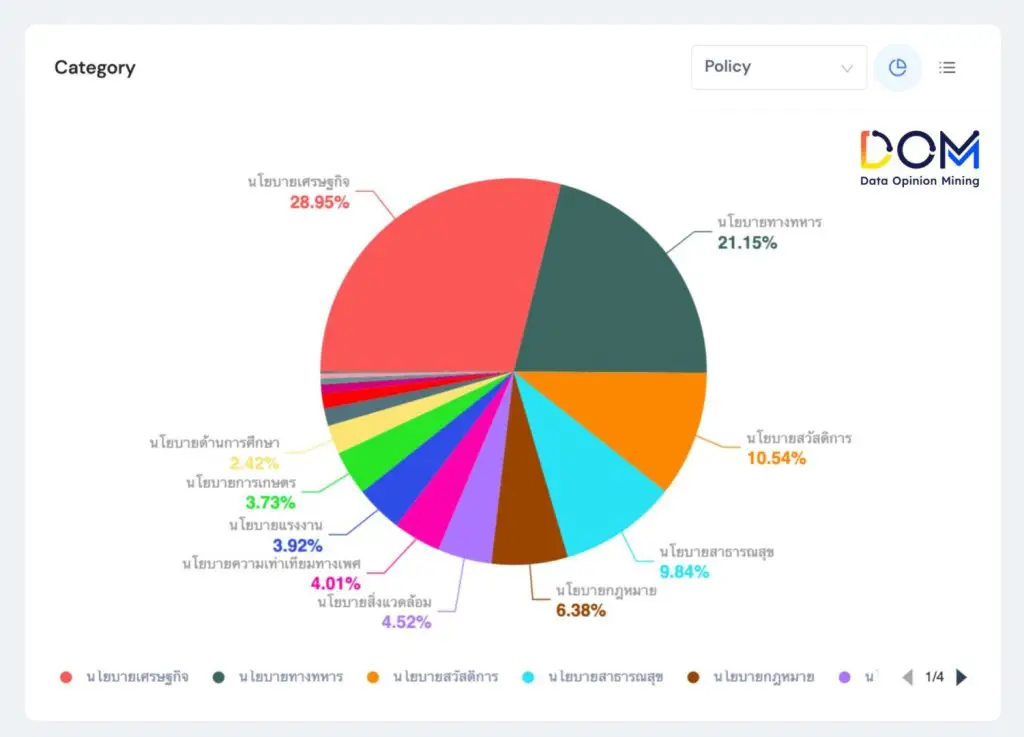Image resolution: width=1024 pixels, height=737 pixels.
Task: Click the DOM Data Opinion Mining logo
Action: click(919, 158)
